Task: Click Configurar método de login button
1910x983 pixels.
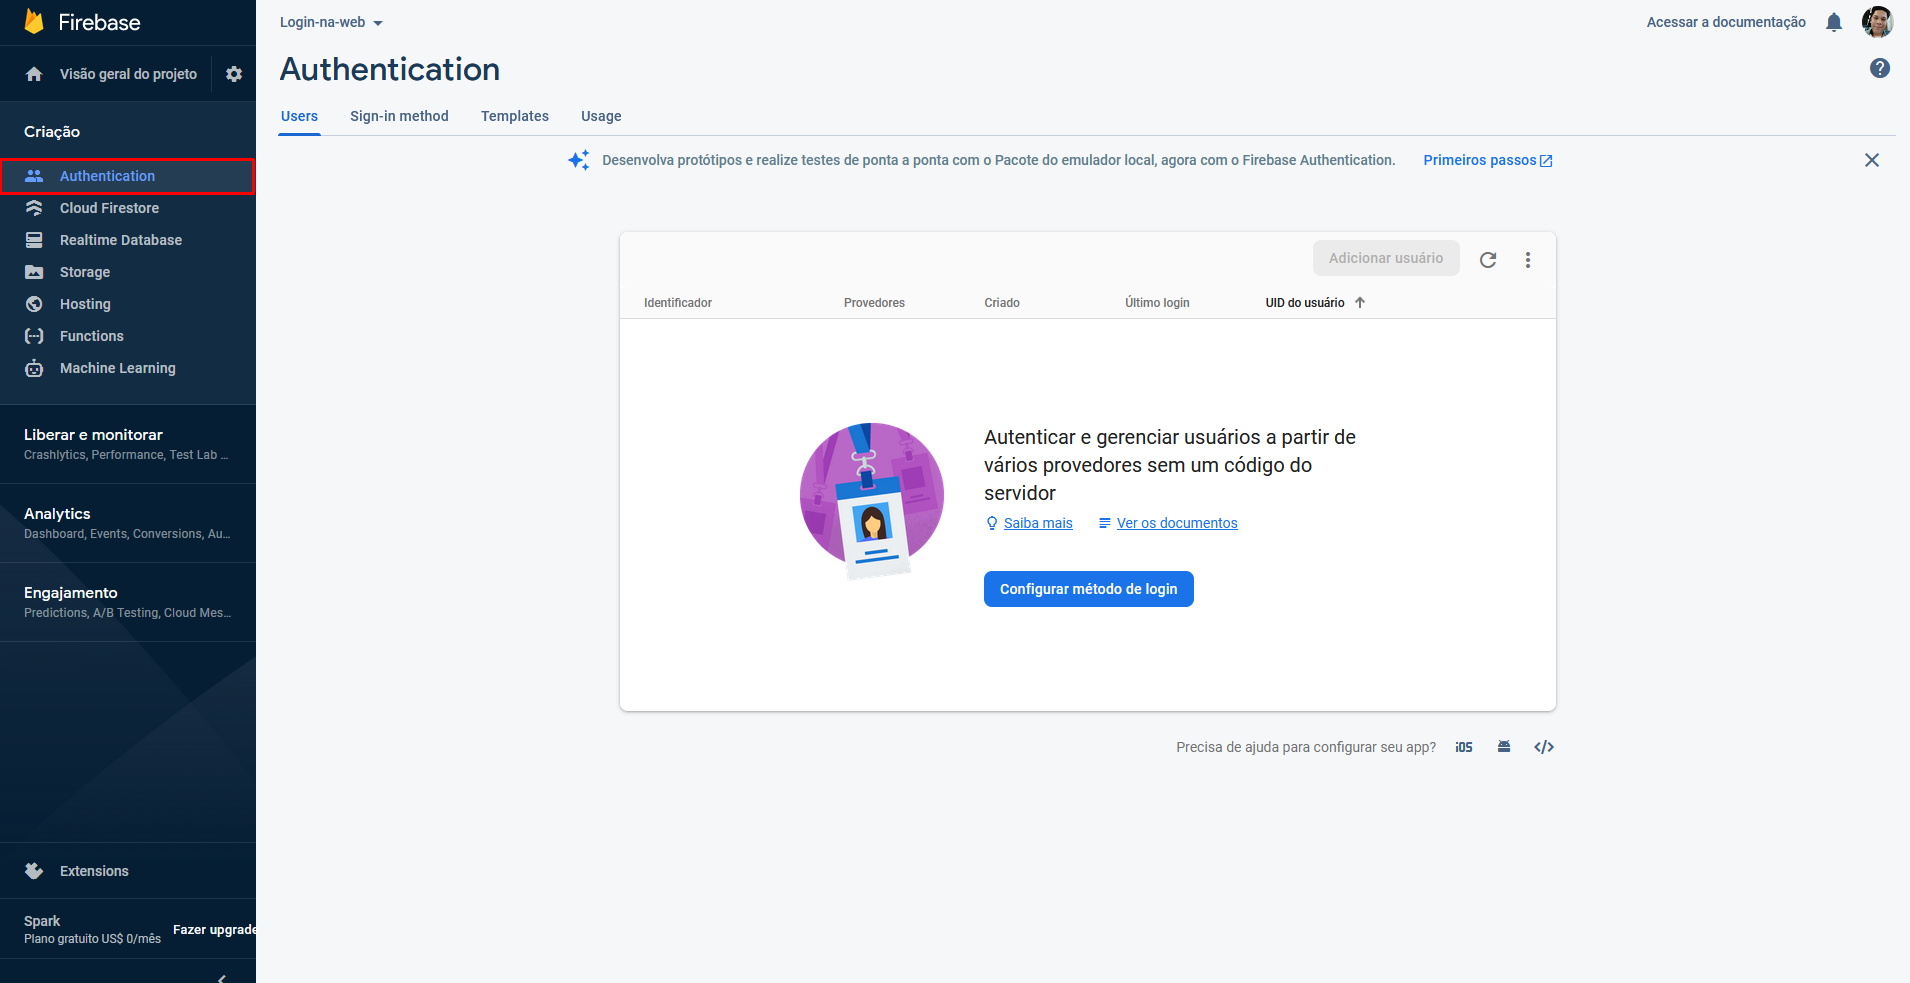Action: [x=1089, y=589]
